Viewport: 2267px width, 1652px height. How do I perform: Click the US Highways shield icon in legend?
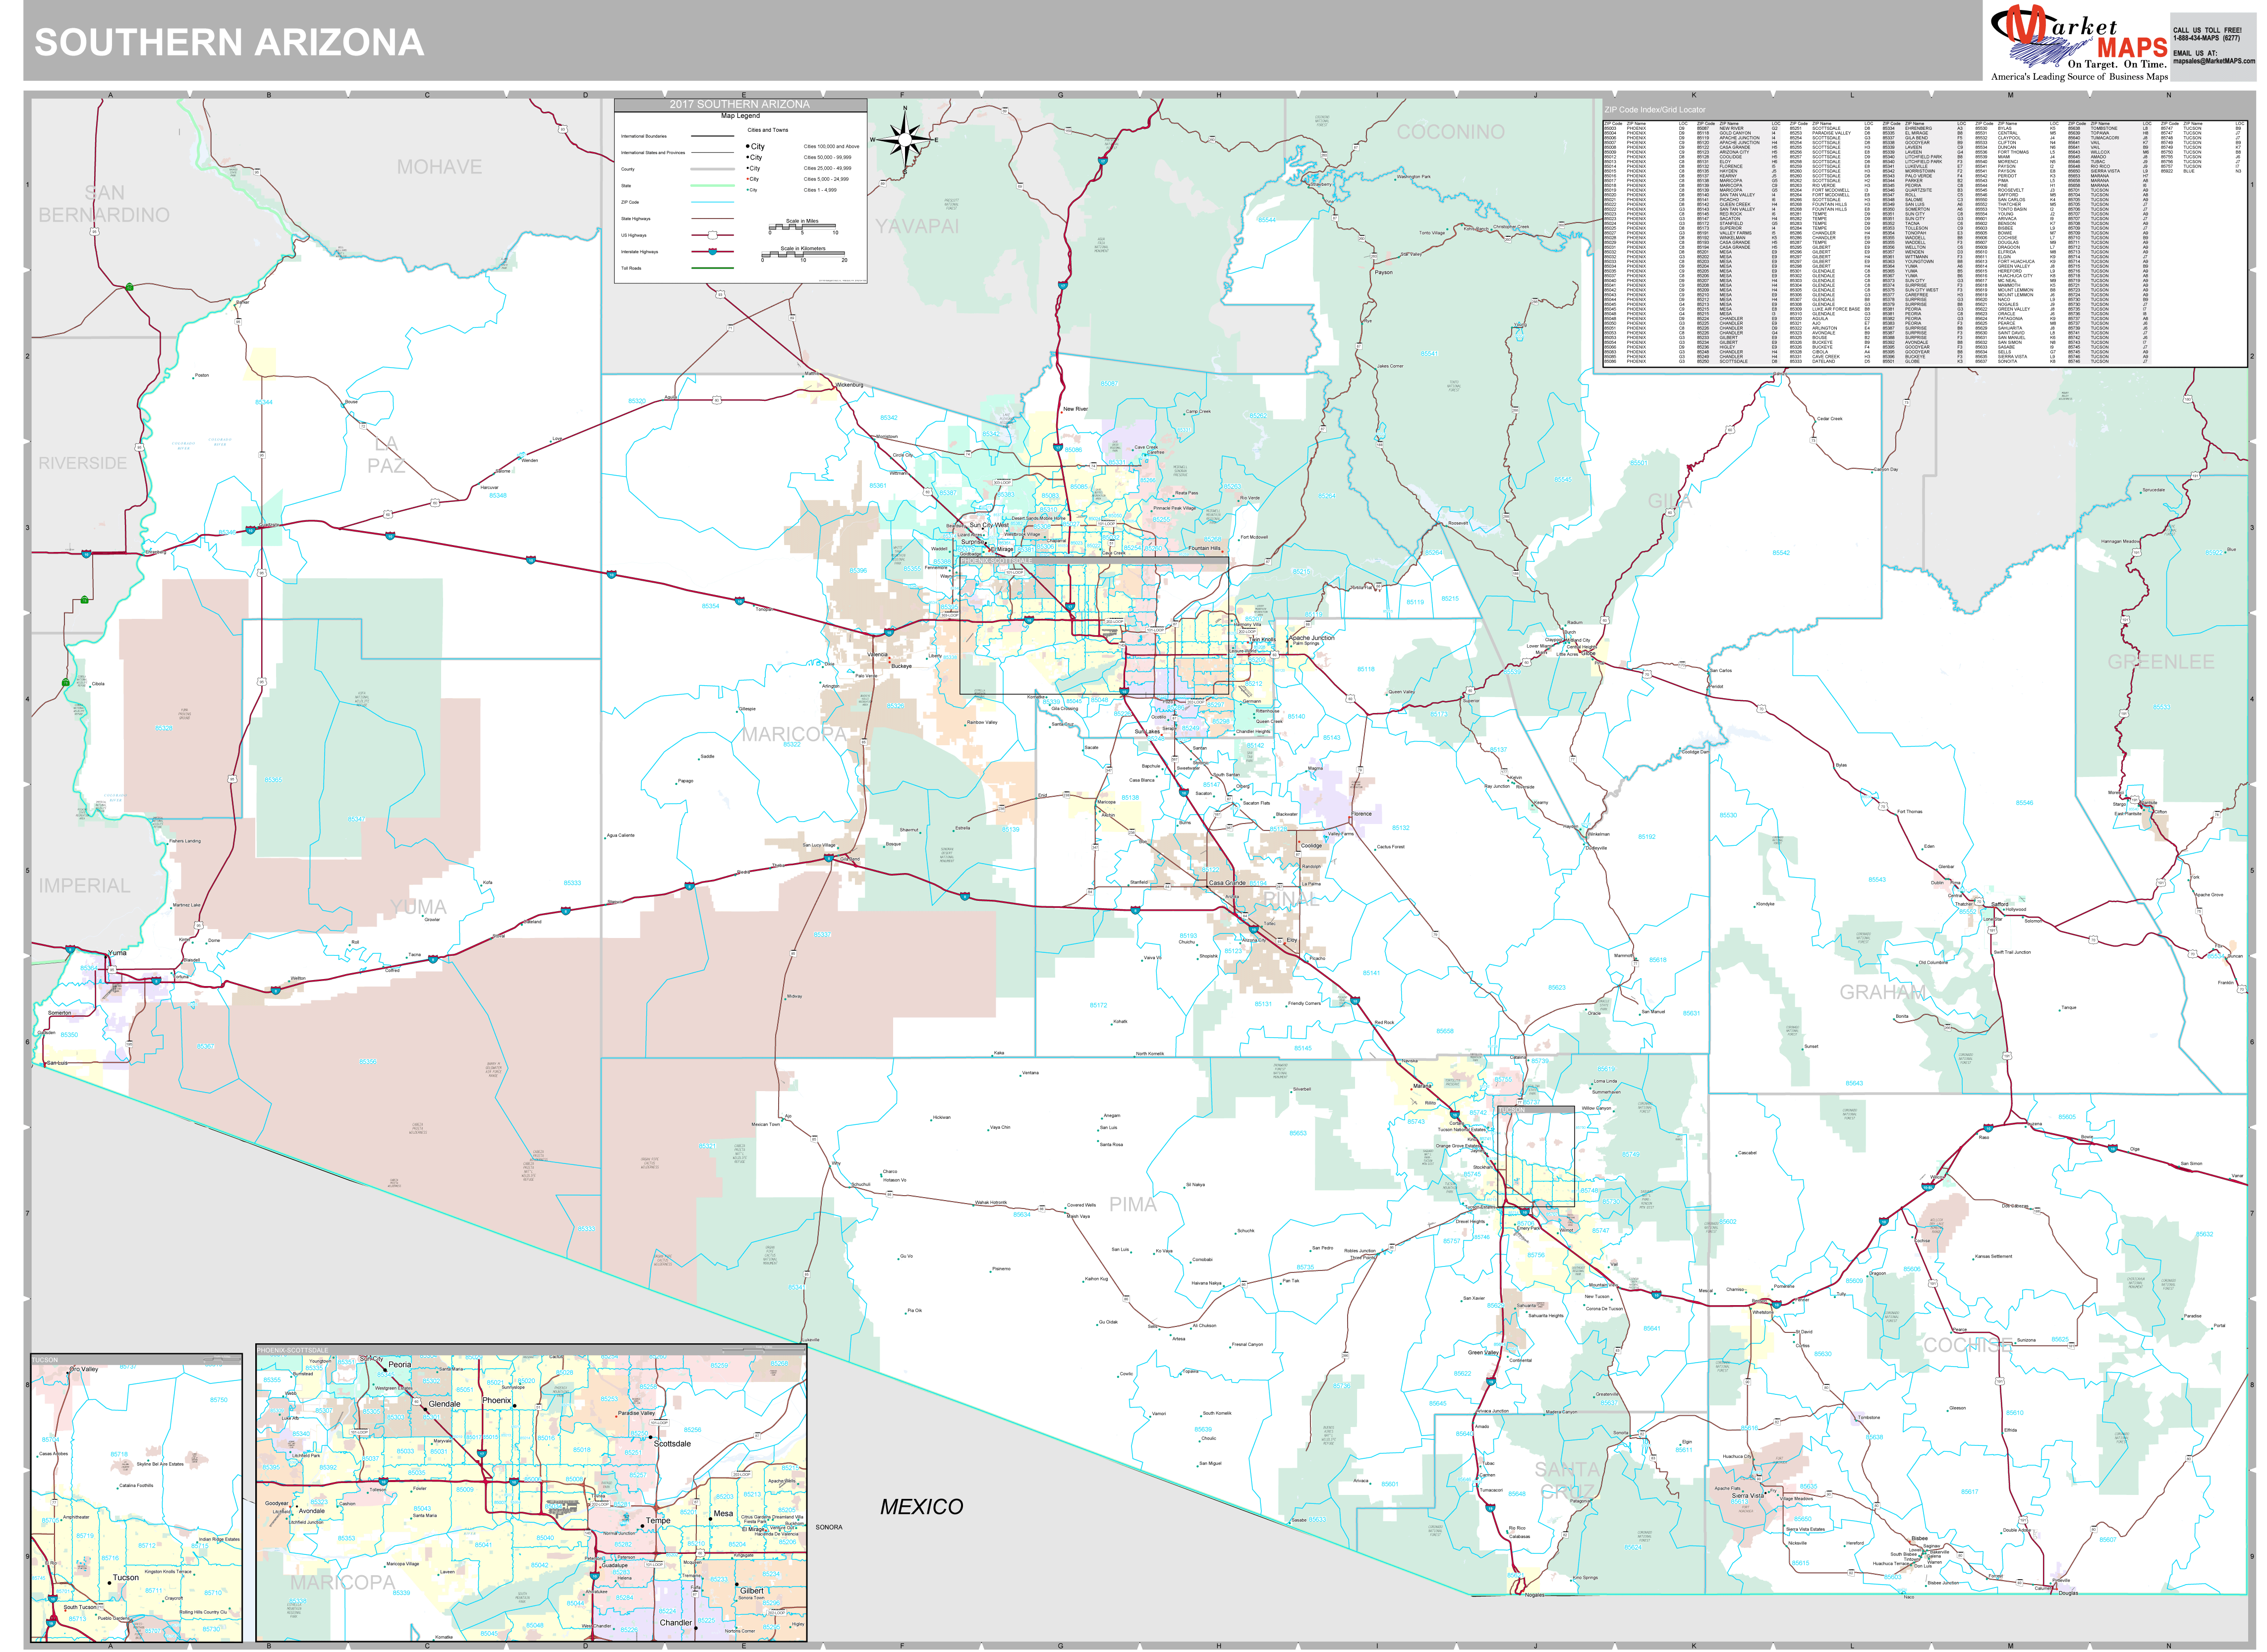tap(713, 235)
